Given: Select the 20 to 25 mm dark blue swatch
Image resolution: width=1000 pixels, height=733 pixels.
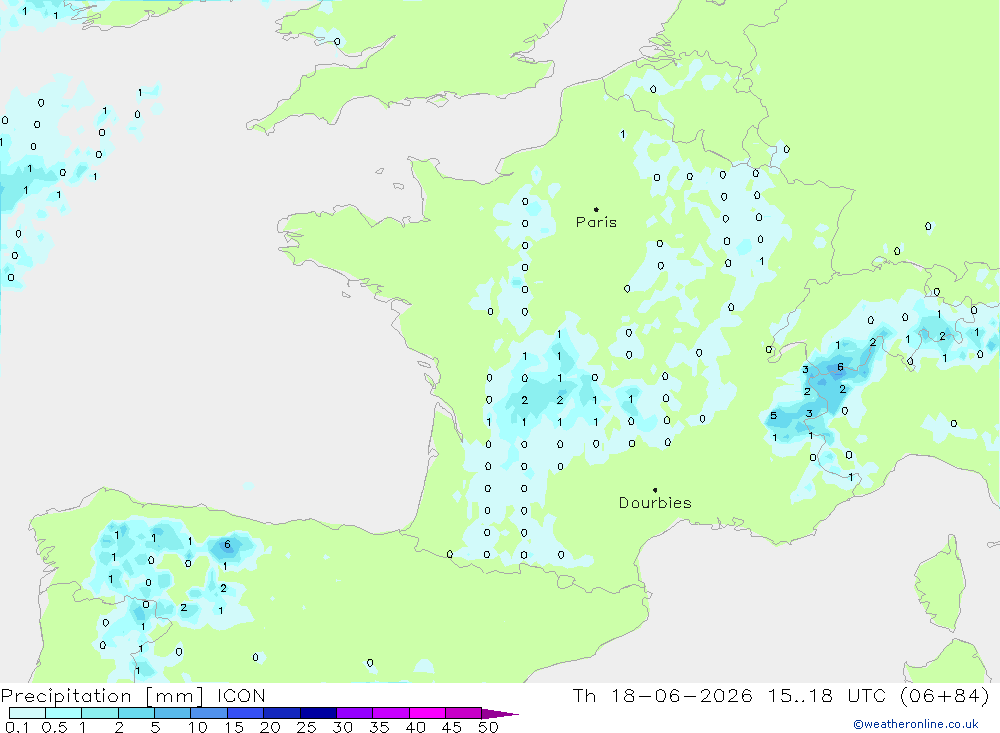Looking at the screenshot, I should click(282, 713).
